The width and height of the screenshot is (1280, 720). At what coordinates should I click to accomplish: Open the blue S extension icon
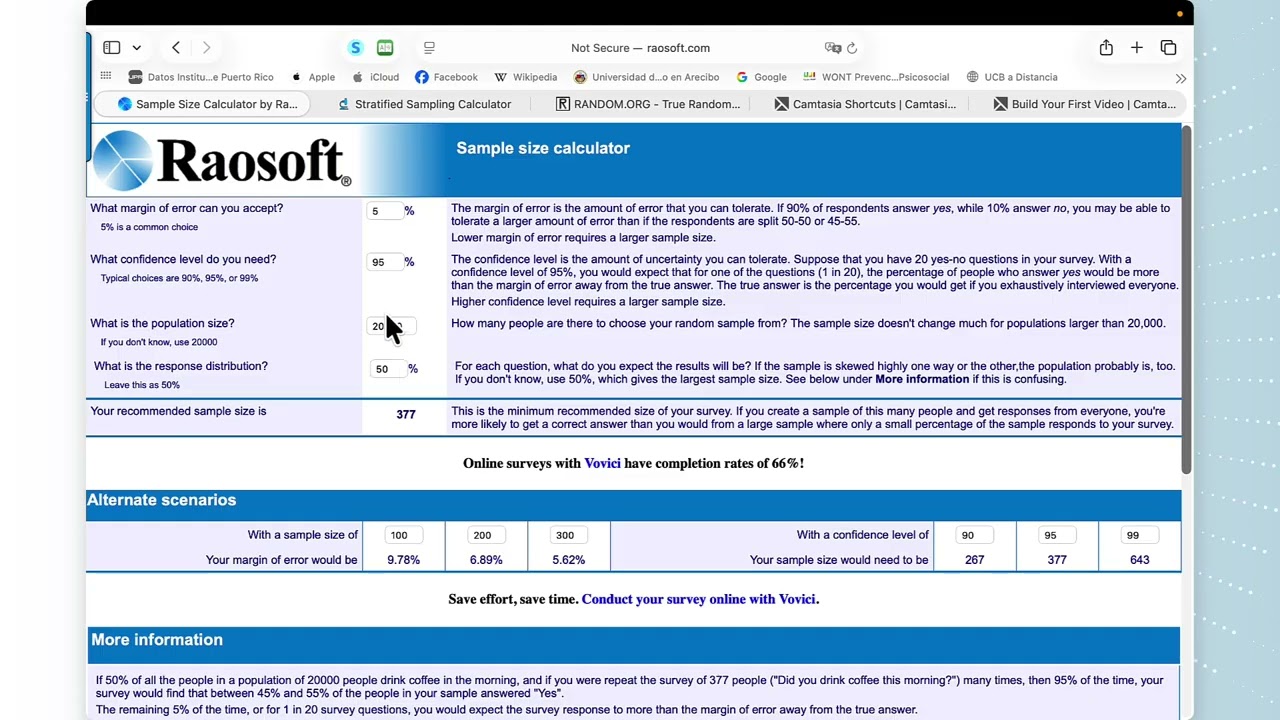(355, 48)
